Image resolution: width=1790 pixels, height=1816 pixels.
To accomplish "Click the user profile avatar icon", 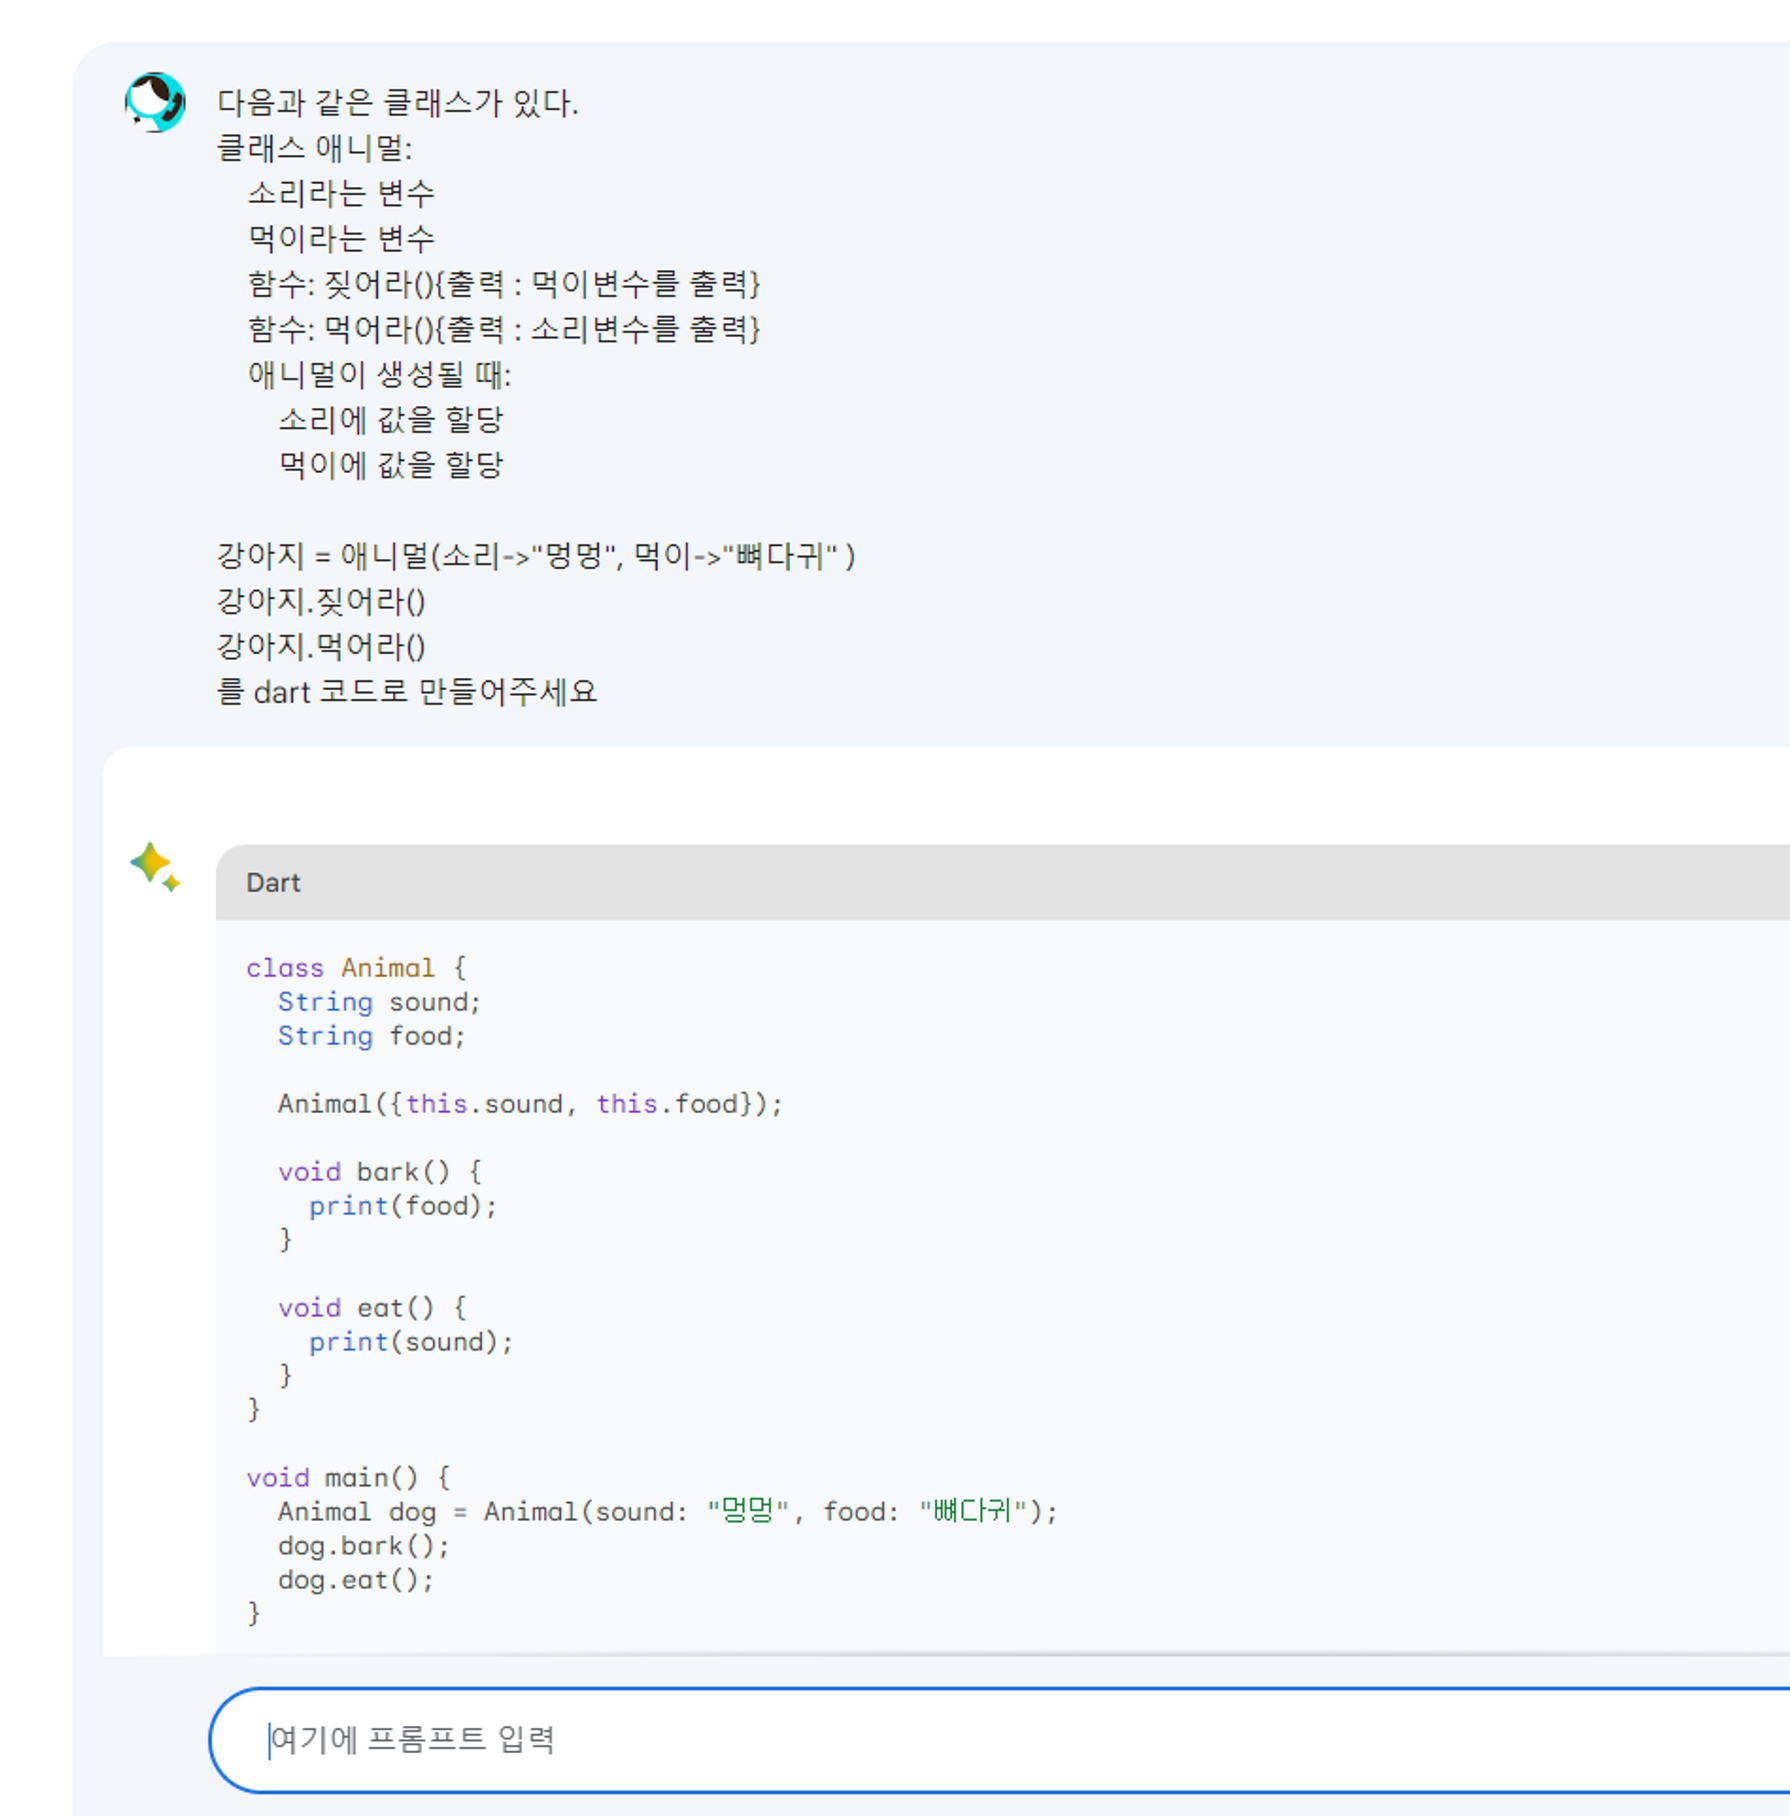I will [x=155, y=102].
